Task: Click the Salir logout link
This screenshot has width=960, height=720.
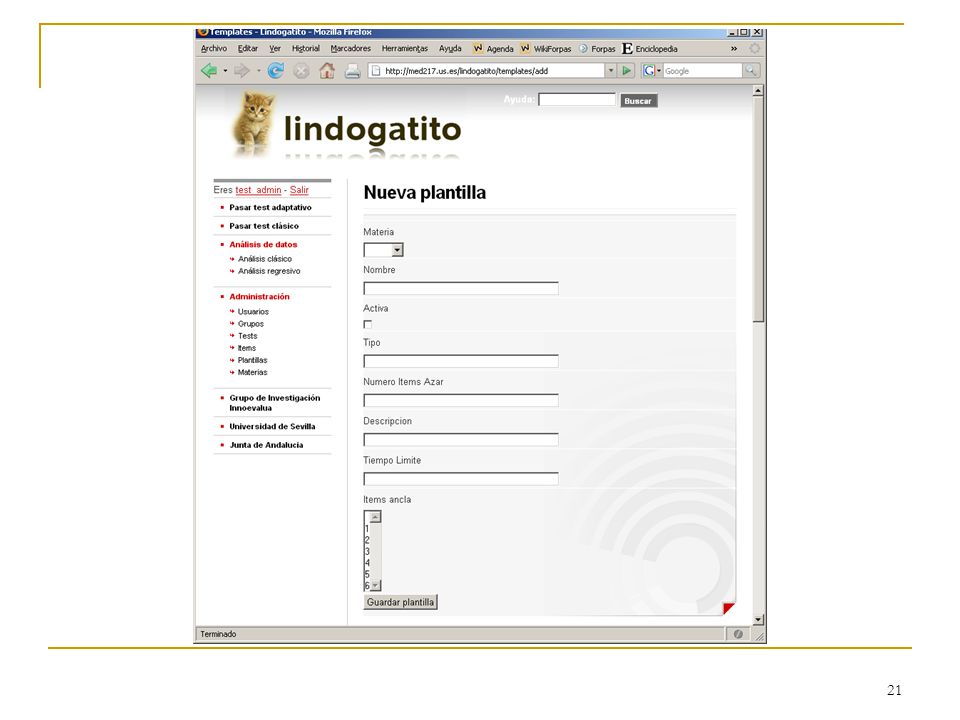Action: click(x=299, y=190)
